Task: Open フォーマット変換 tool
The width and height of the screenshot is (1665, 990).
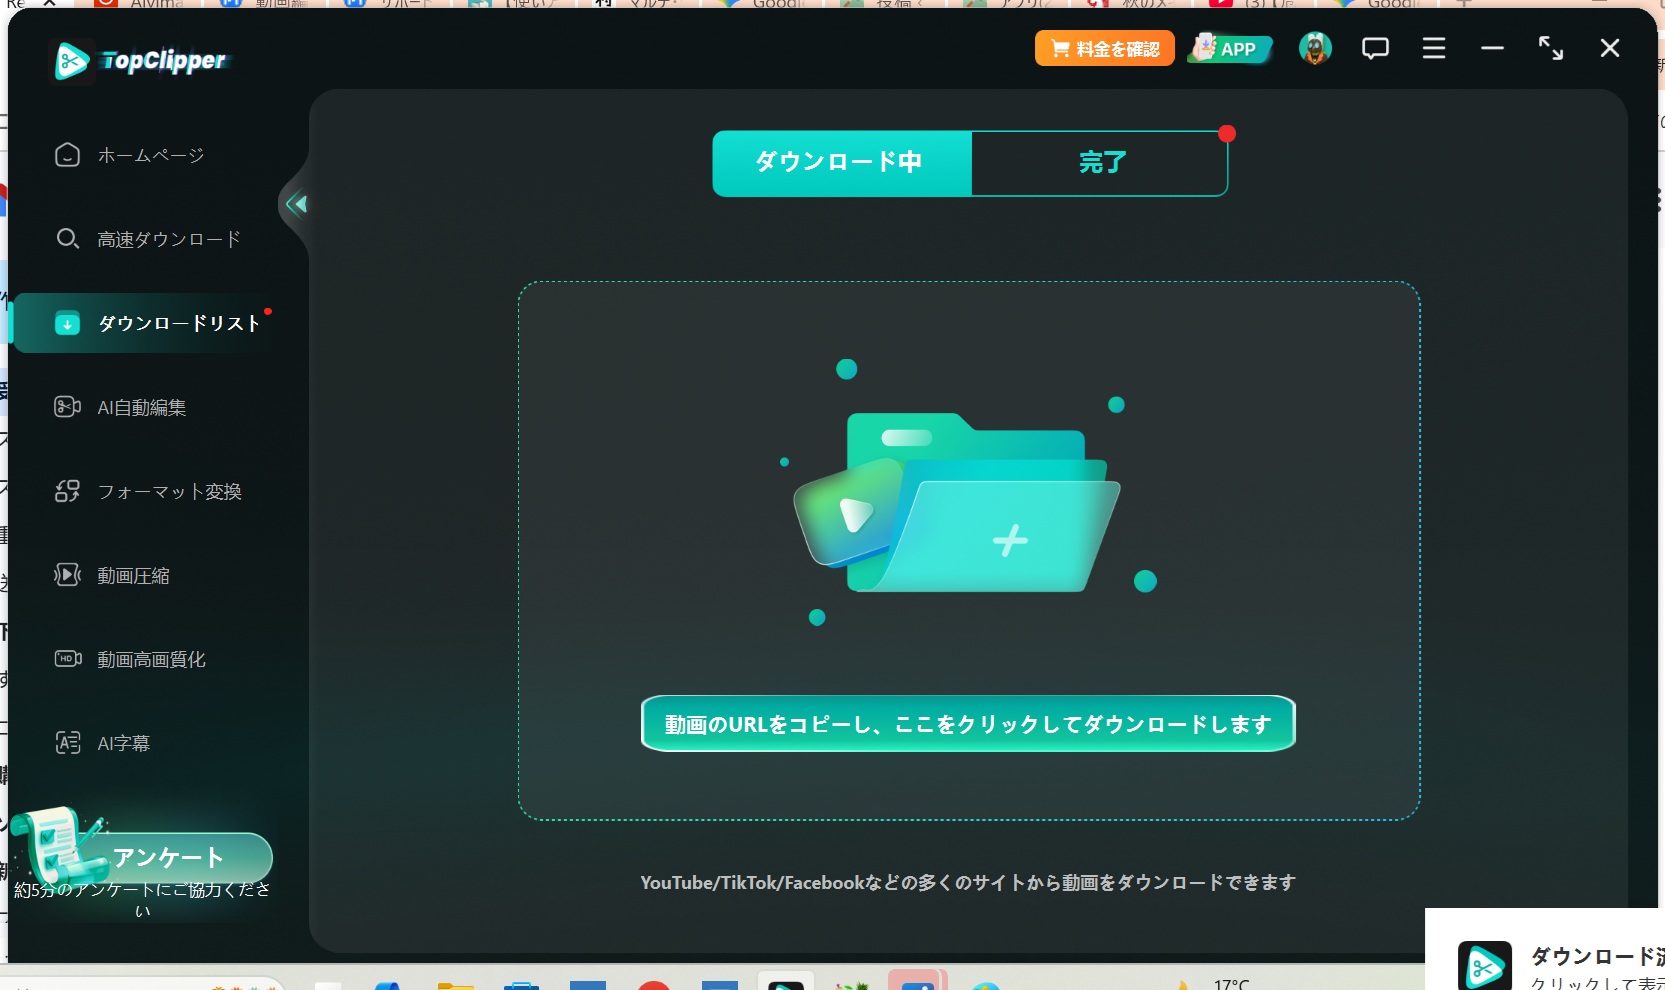Action: [168, 491]
